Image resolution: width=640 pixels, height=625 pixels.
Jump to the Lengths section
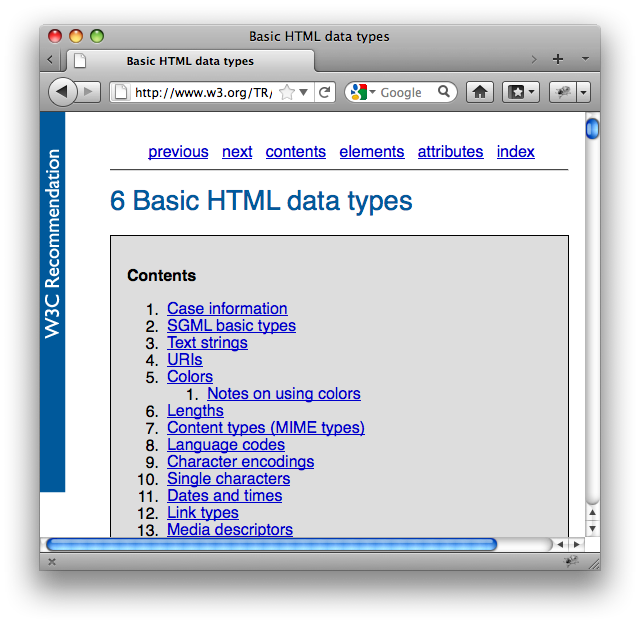pos(196,411)
